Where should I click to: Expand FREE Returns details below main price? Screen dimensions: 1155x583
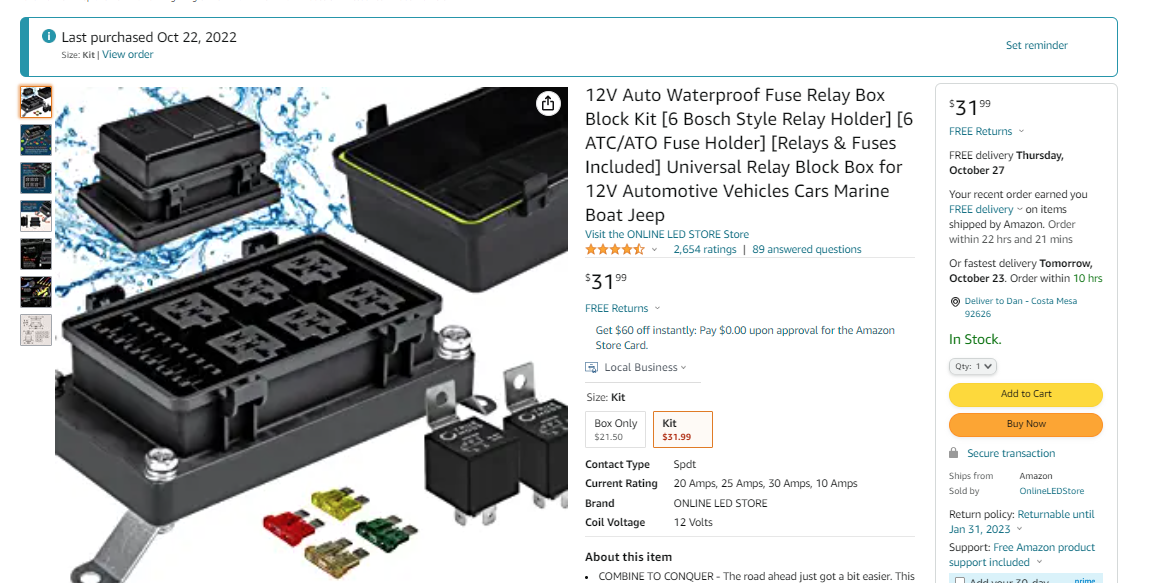[622, 308]
